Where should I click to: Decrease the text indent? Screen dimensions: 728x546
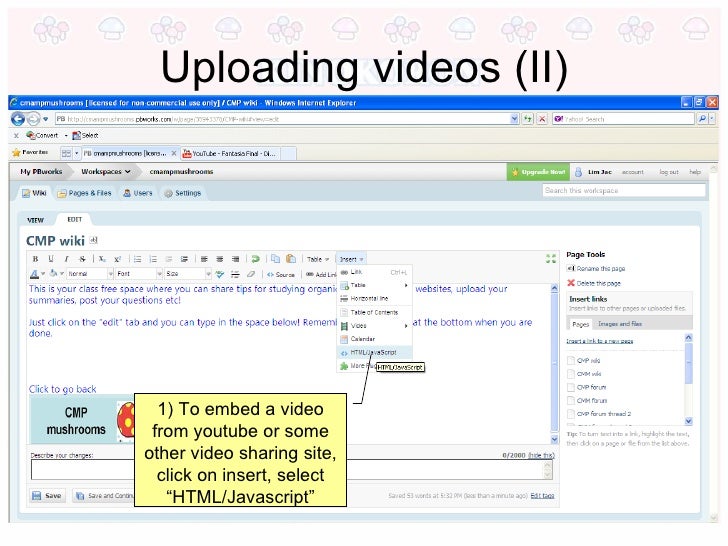pos(169,259)
